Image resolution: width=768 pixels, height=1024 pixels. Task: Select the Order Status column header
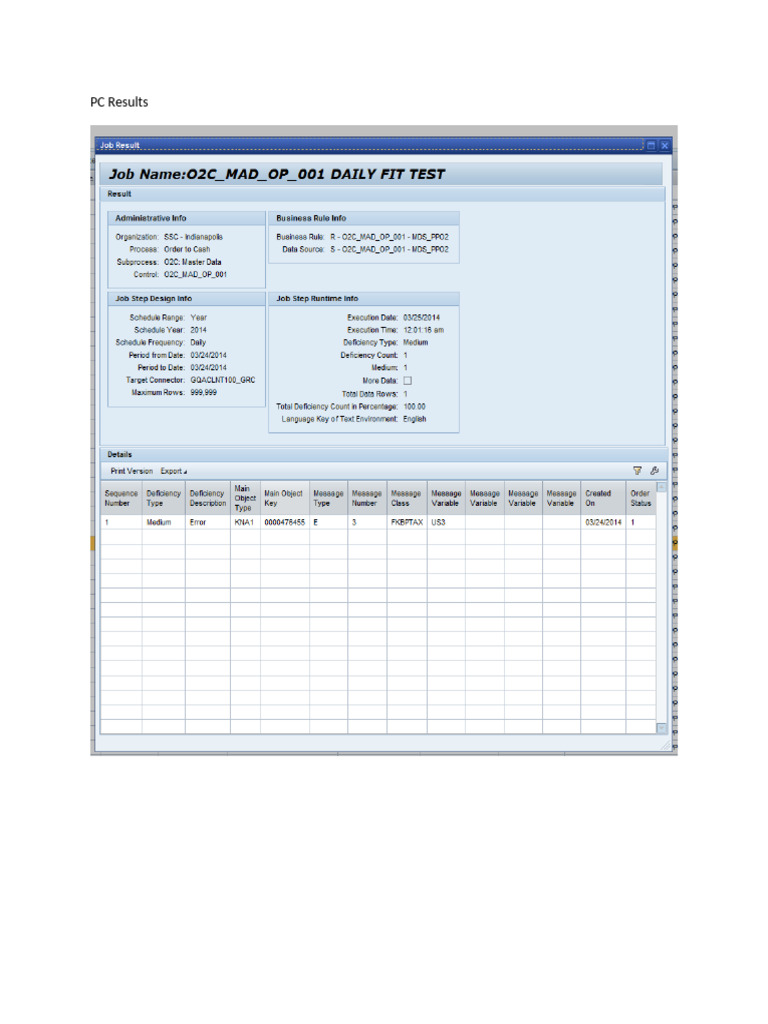point(641,498)
